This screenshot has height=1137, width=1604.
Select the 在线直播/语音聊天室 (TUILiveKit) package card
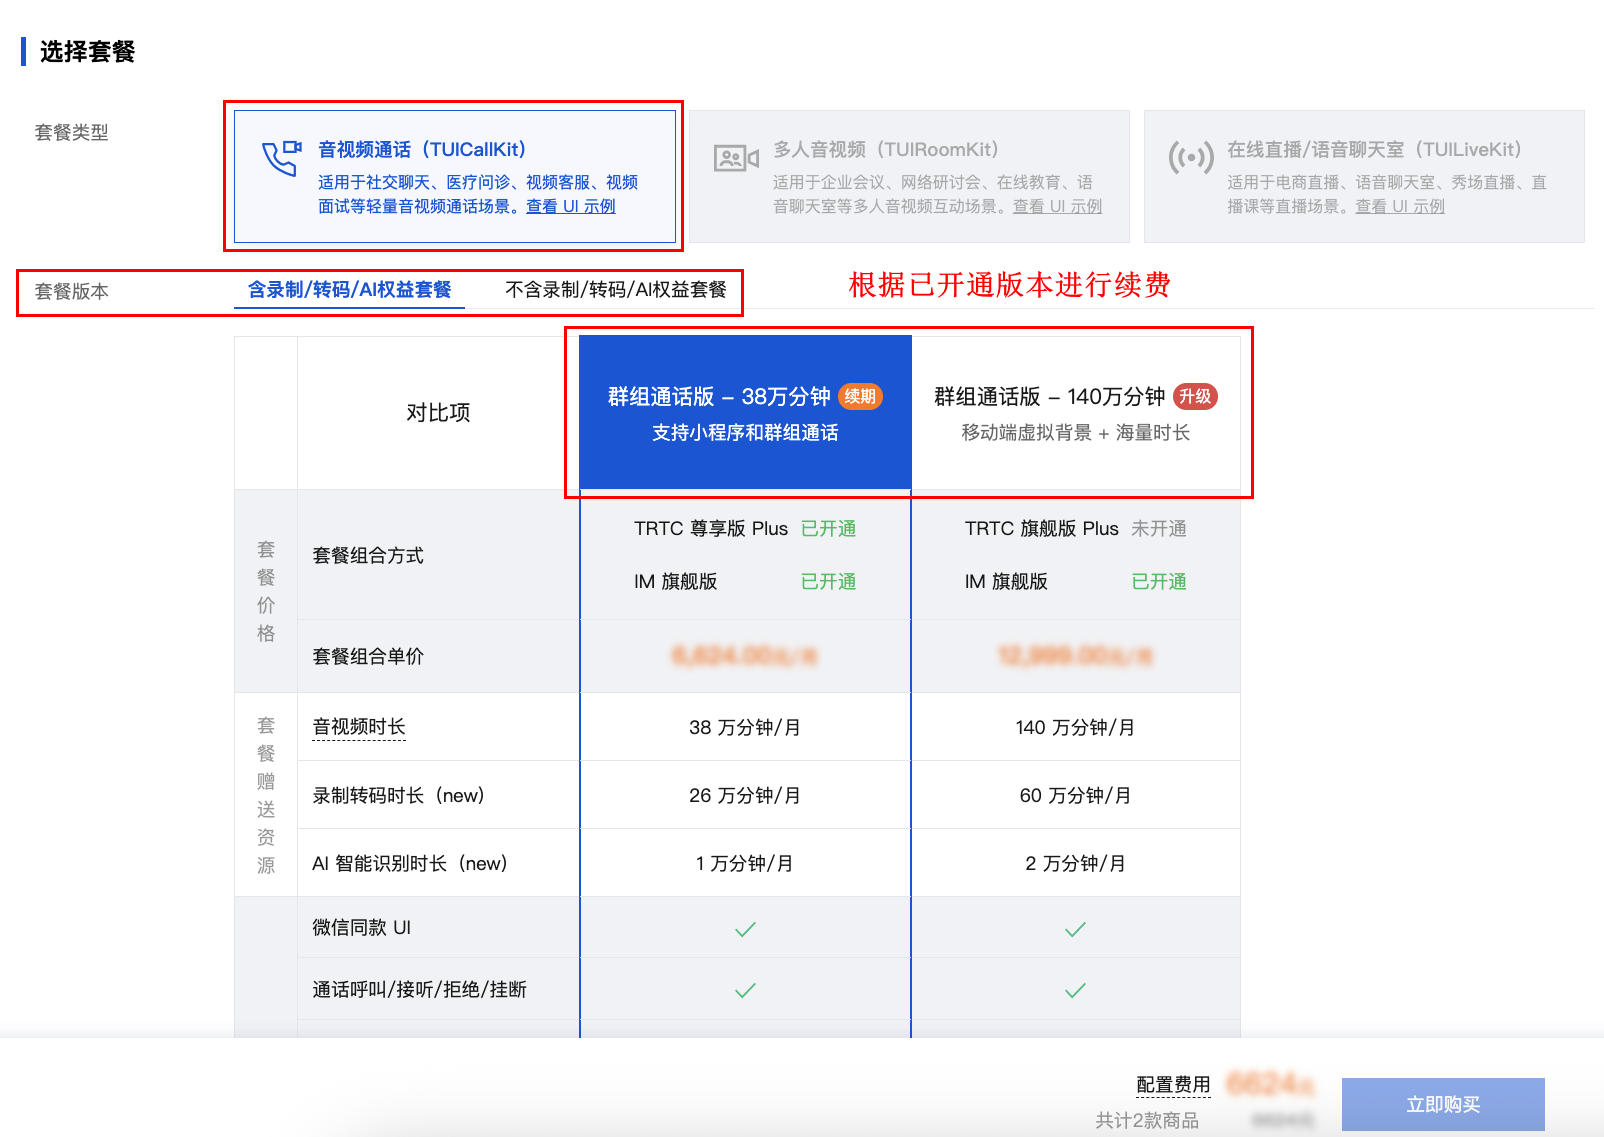coord(1364,176)
